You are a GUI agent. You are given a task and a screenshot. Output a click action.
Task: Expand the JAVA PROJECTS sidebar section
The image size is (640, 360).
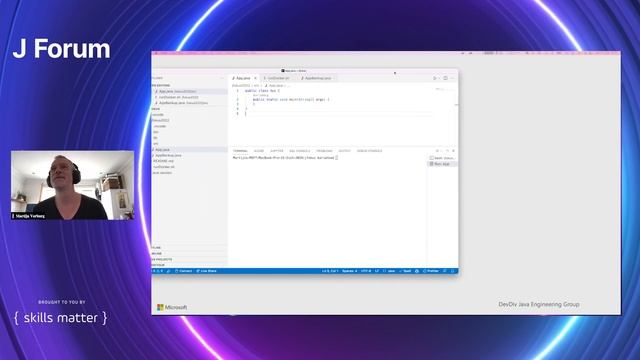[189, 259]
